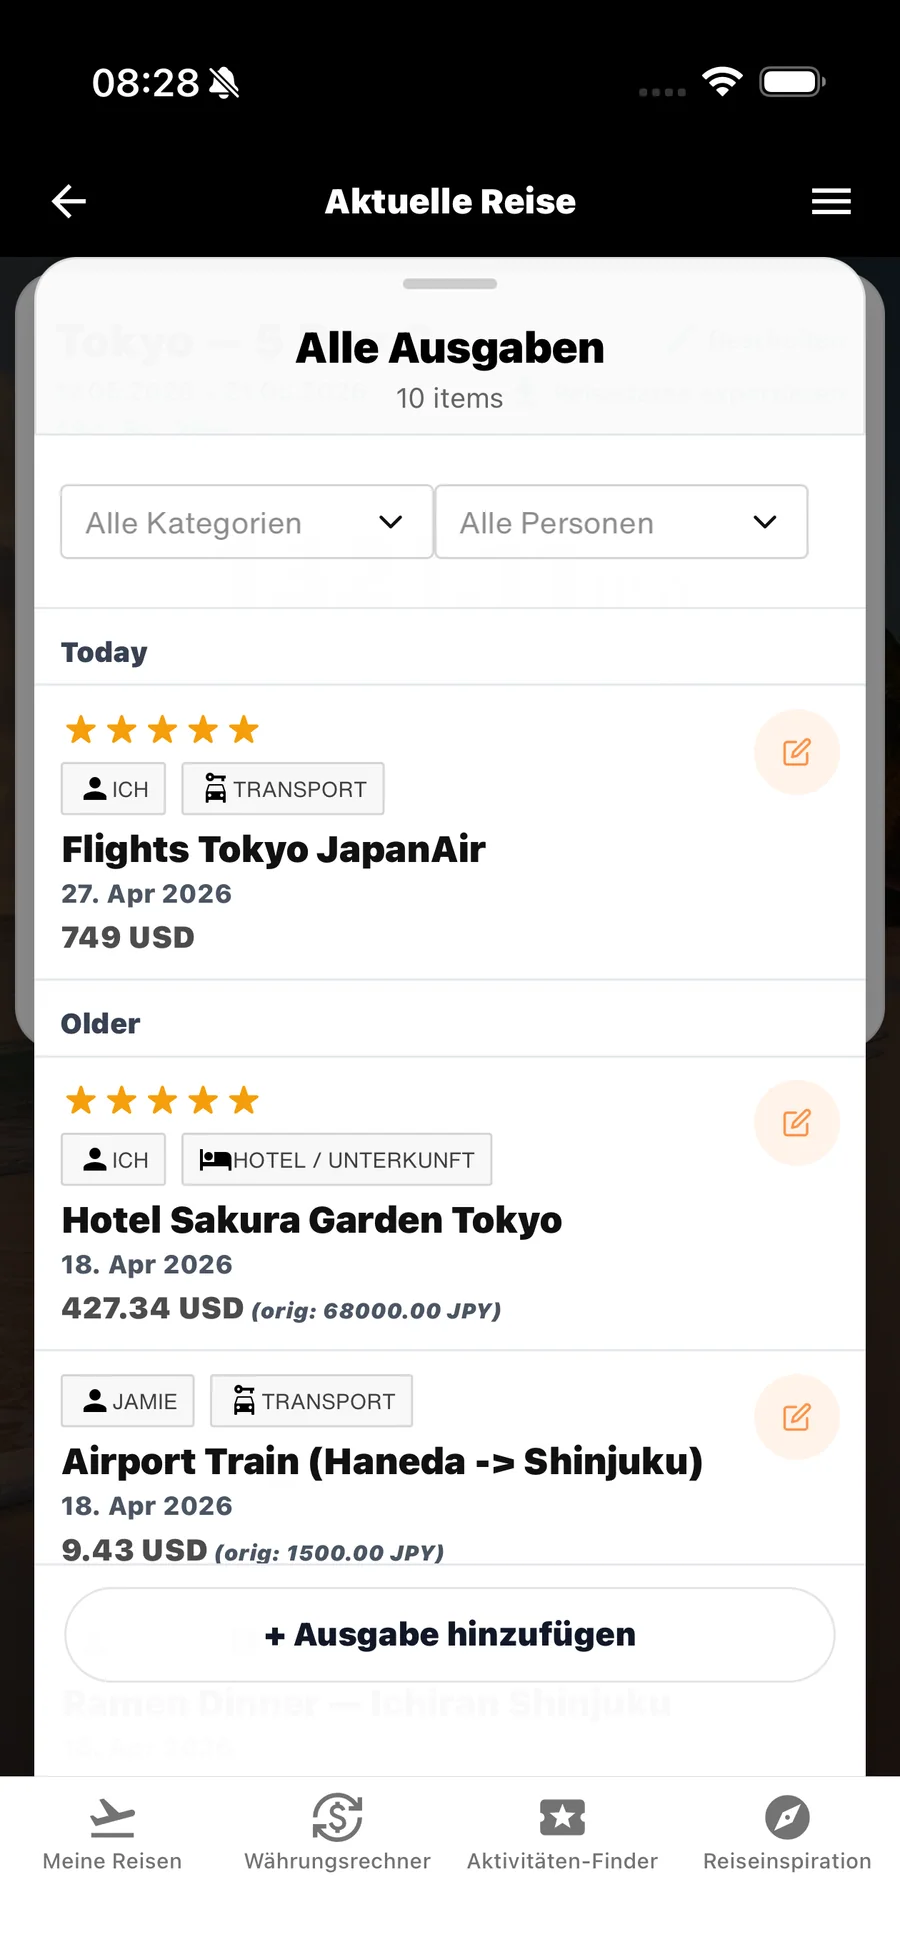This screenshot has width=900, height=1954.
Task: Select the JAMIE person tag
Action: [128, 1401]
